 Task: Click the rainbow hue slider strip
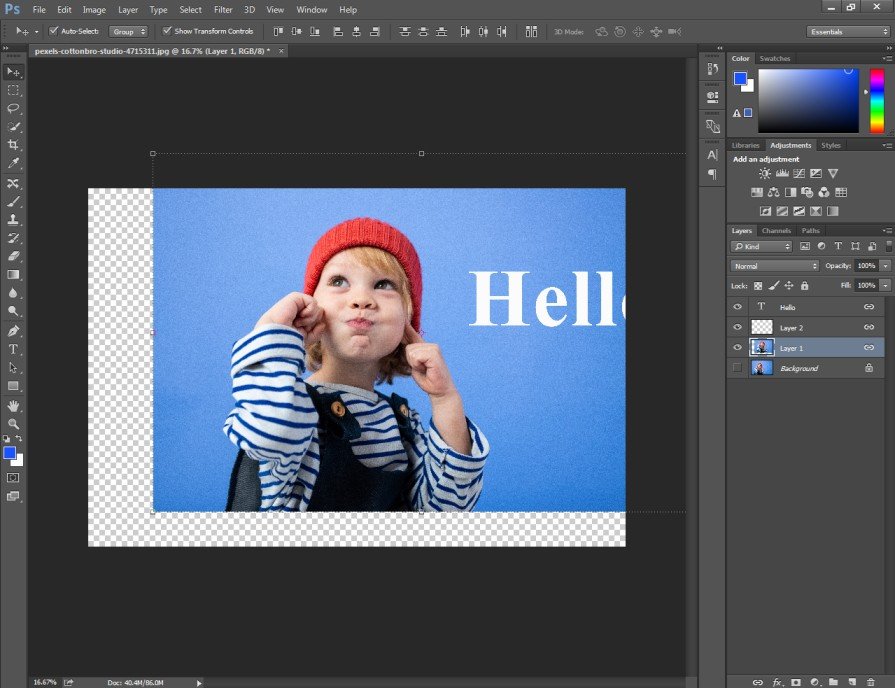tap(877, 100)
